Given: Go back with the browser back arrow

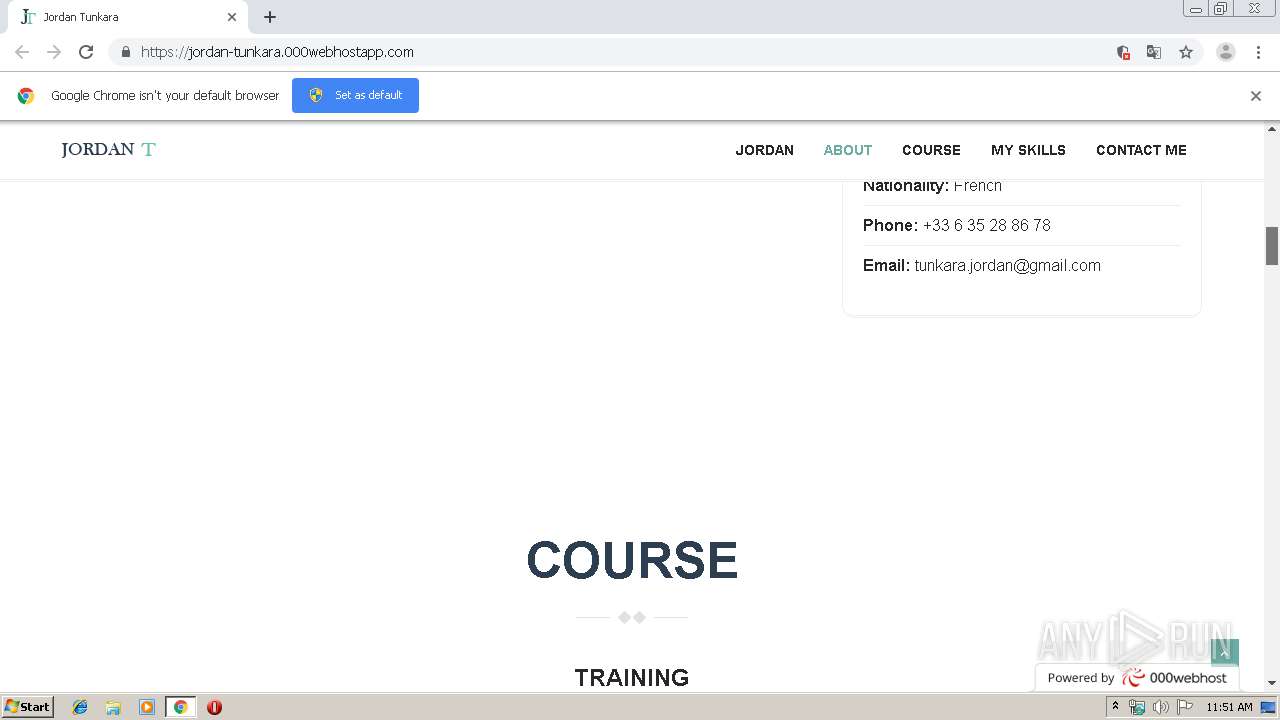Looking at the screenshot, I should pos(22,52).
